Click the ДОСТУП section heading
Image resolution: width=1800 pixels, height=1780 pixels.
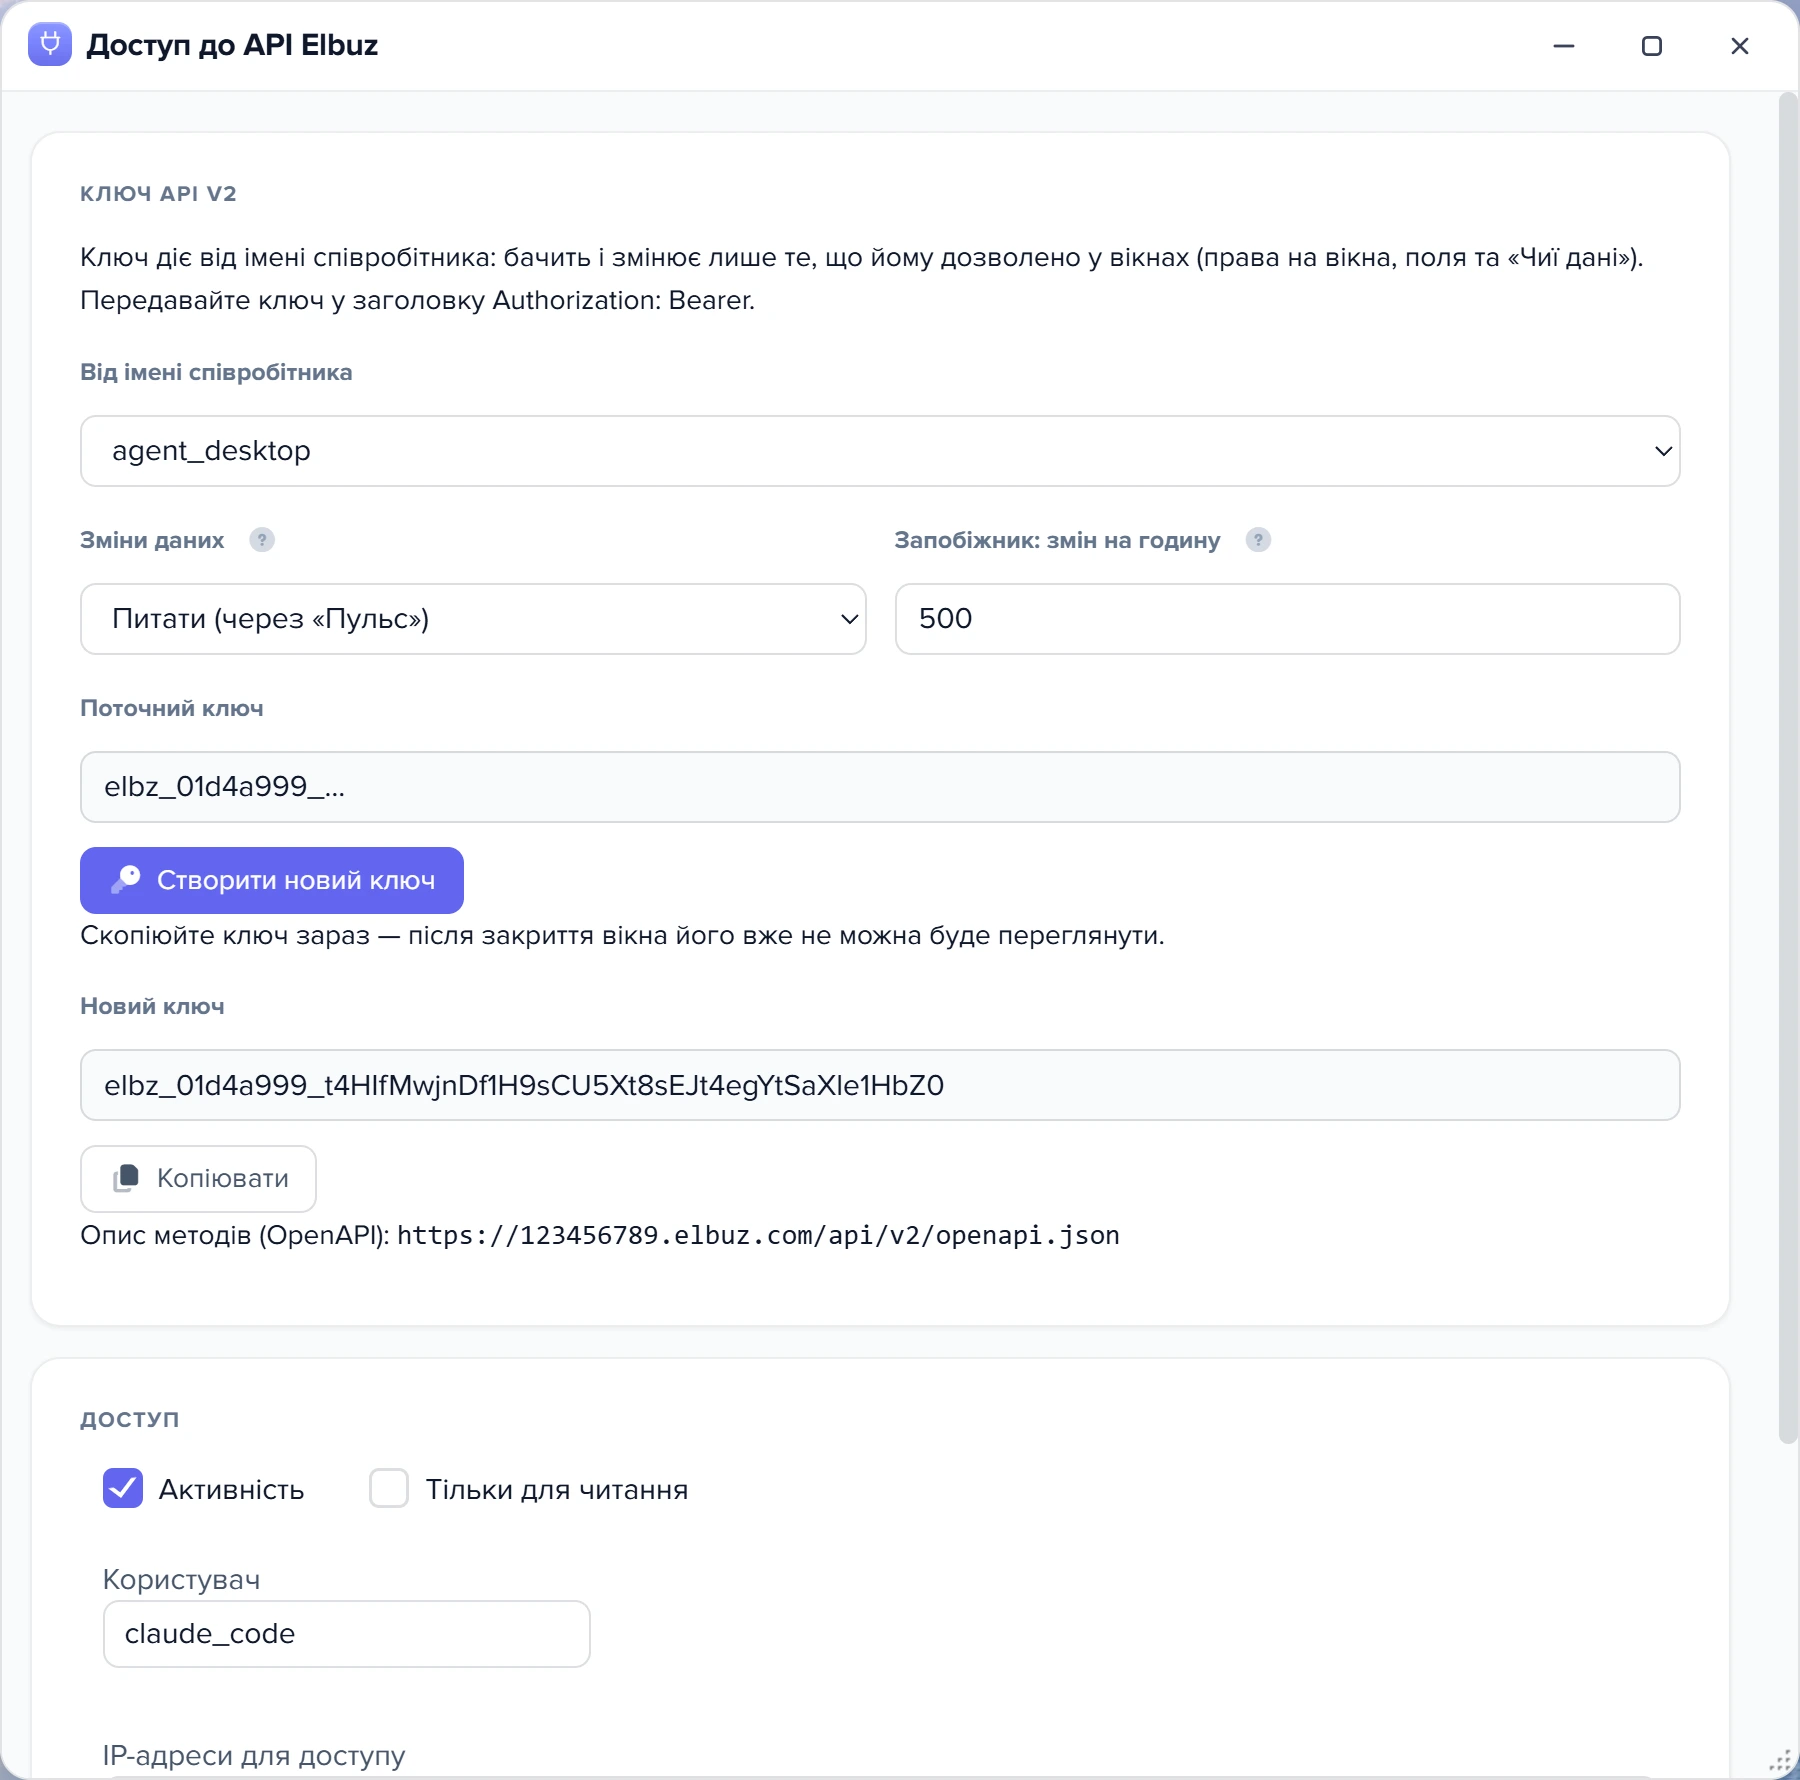pos(130,1419)
